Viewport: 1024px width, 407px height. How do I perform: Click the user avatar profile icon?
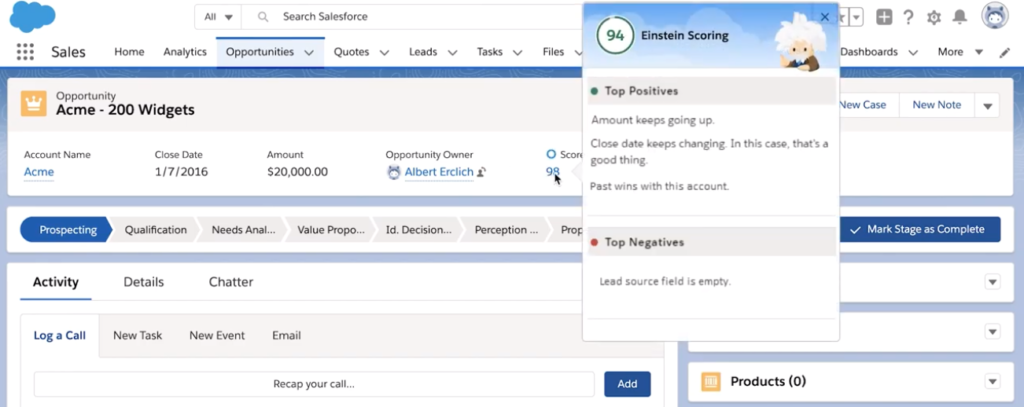(994, 16)
